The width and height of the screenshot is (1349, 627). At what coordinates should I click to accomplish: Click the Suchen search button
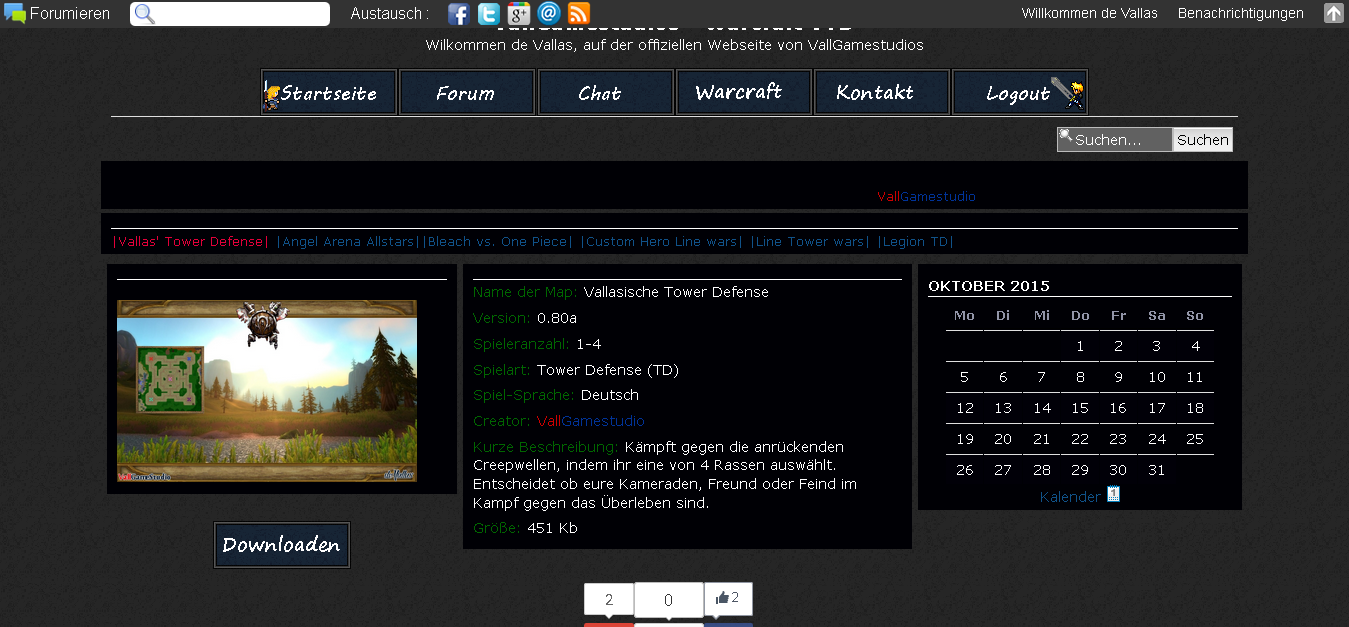pos(1202,140)
